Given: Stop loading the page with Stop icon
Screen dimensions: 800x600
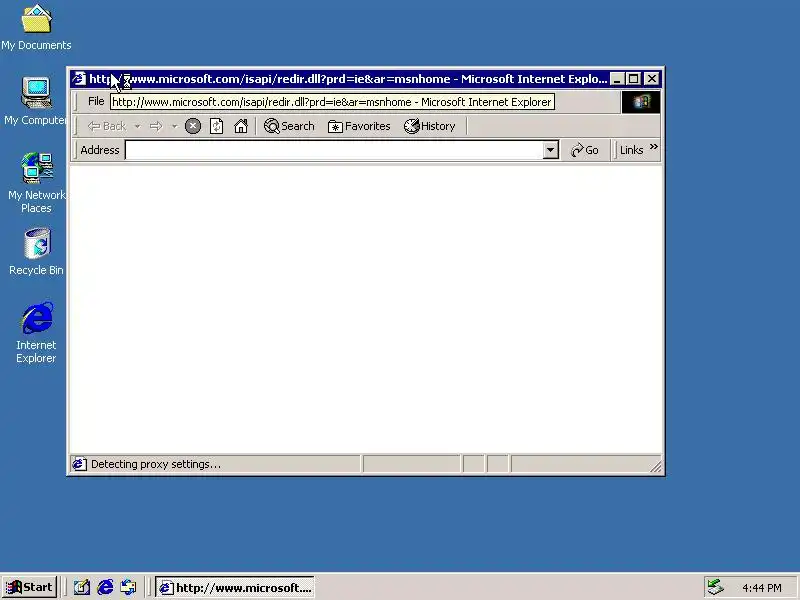Looking at the screenshot, I should tap(193, 126).
